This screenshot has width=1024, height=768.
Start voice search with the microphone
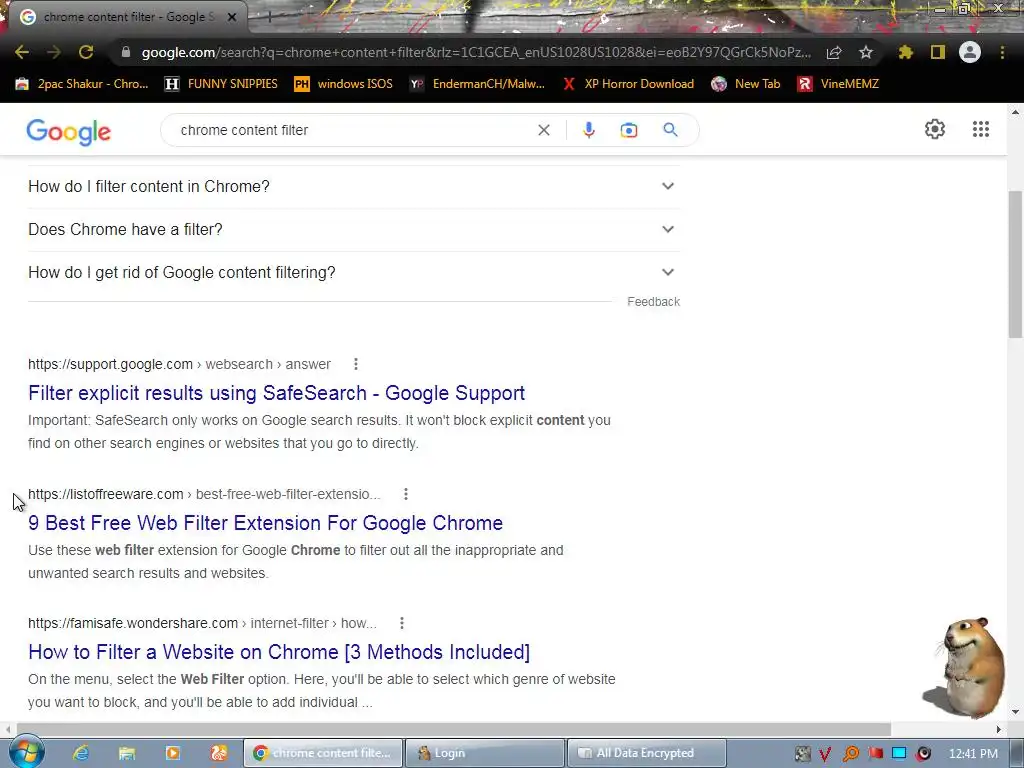click(x=589, y=130)
